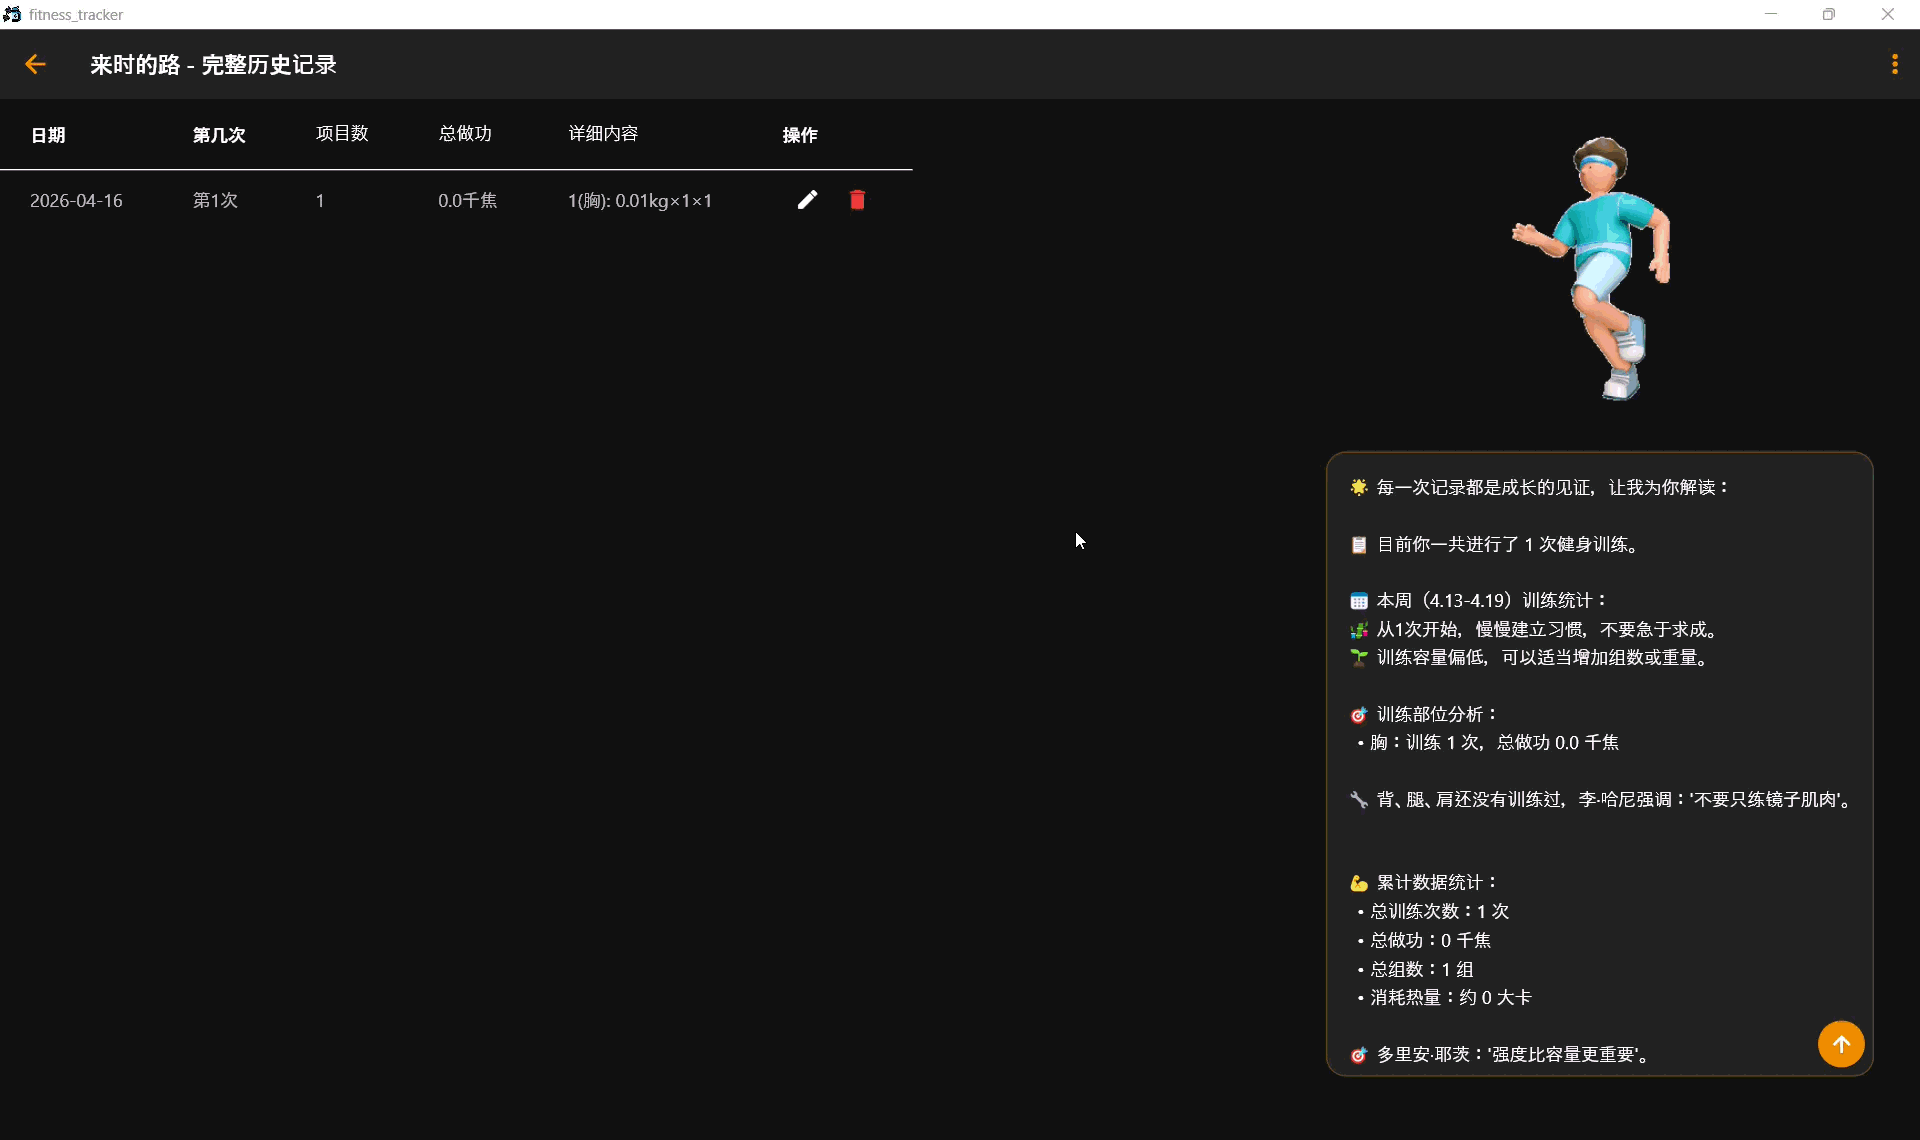
Task: Select detail cell 1(胸): 0.01kg×1×1
Action: 640,201
